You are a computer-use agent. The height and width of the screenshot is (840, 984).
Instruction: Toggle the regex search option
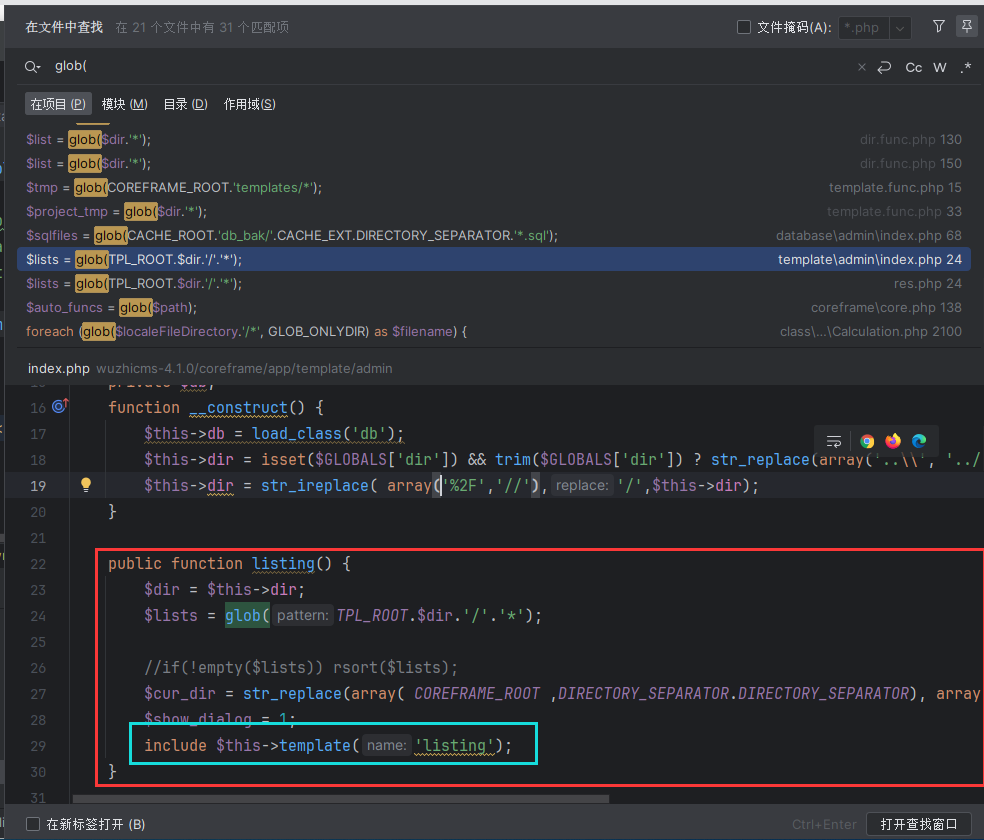point(965,67)
